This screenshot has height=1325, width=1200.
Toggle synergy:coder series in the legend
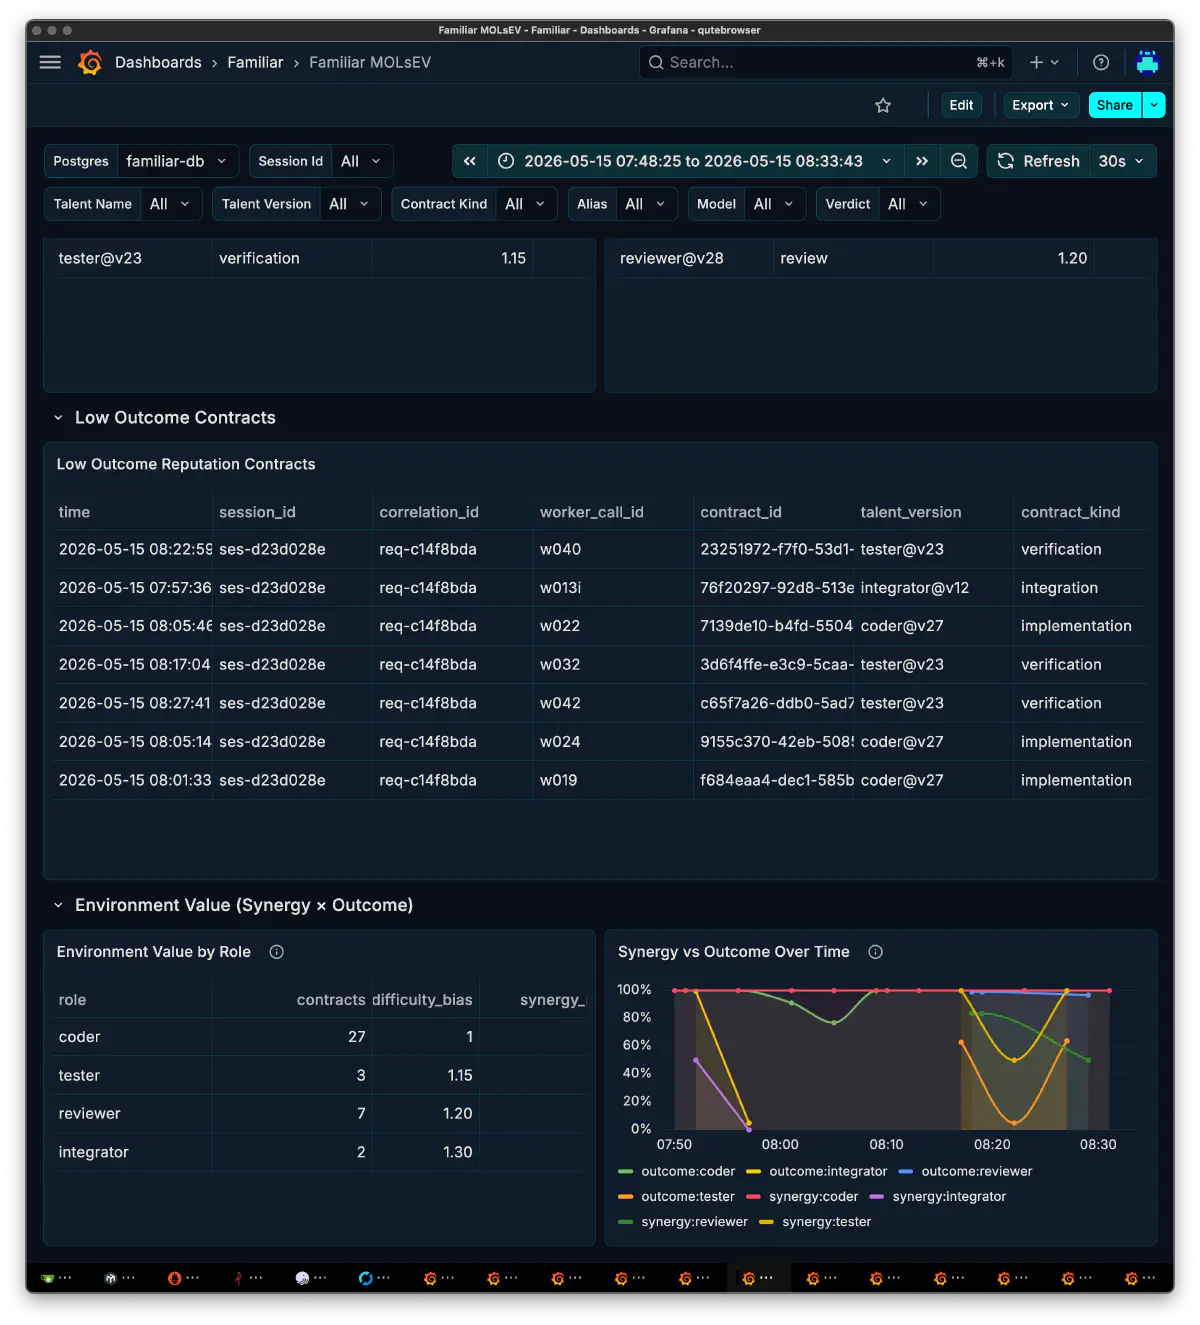[x=813, y=1196]
